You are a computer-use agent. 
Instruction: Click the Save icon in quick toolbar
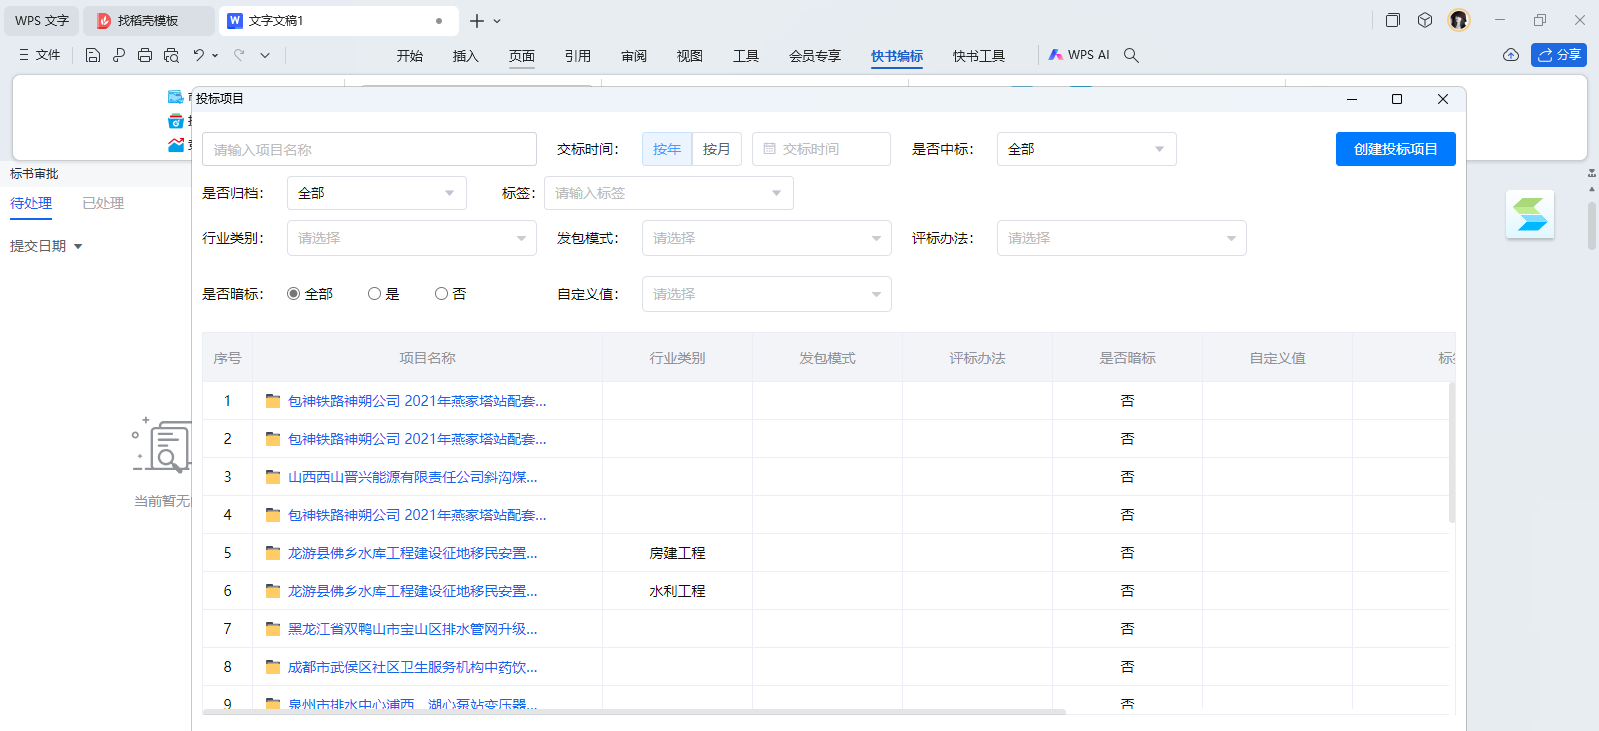tap(93, 55)
